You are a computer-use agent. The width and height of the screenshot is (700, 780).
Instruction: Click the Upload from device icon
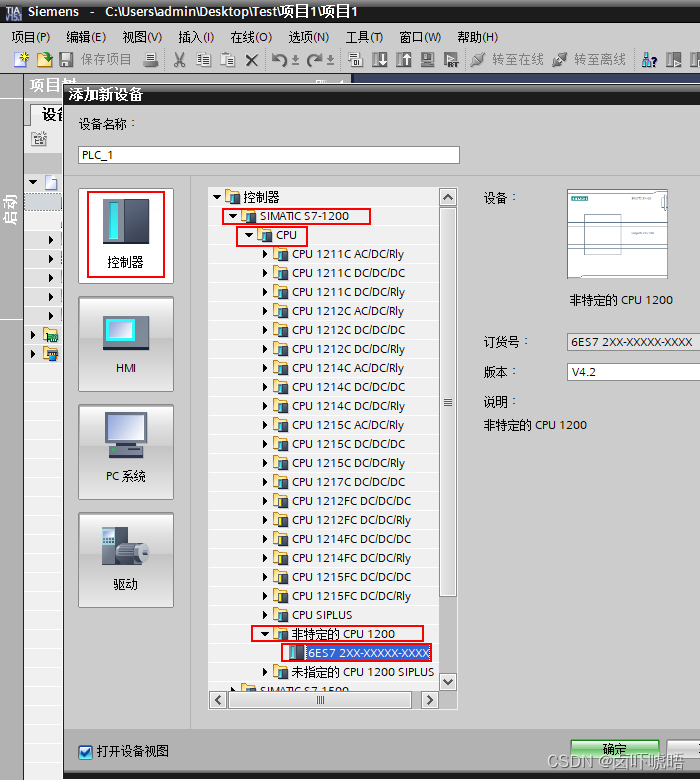[403, 60]
